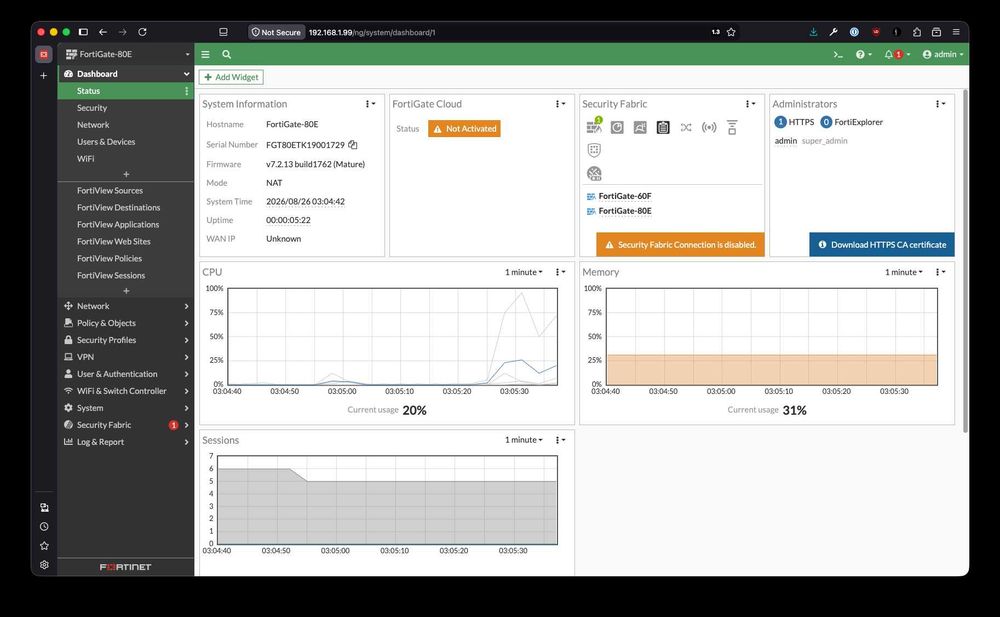This screenshot has height=617, width=1000.
Task: Expand the Security Profiles menu
Action: pos(126,341)
